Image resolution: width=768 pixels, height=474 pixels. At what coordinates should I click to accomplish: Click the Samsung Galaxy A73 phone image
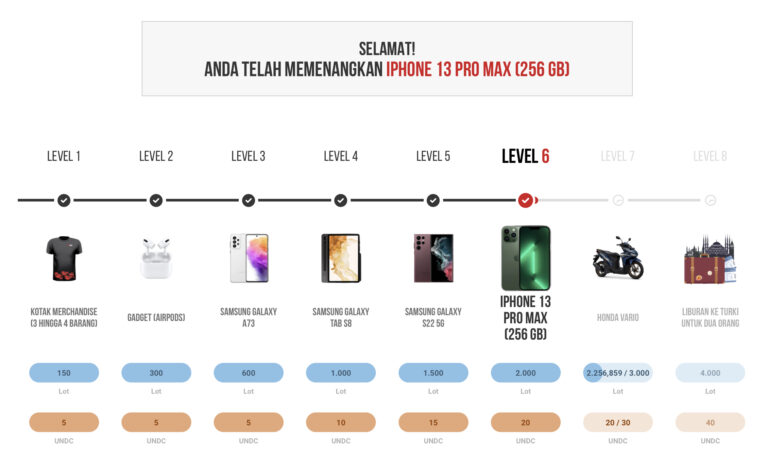click(249, 258)
